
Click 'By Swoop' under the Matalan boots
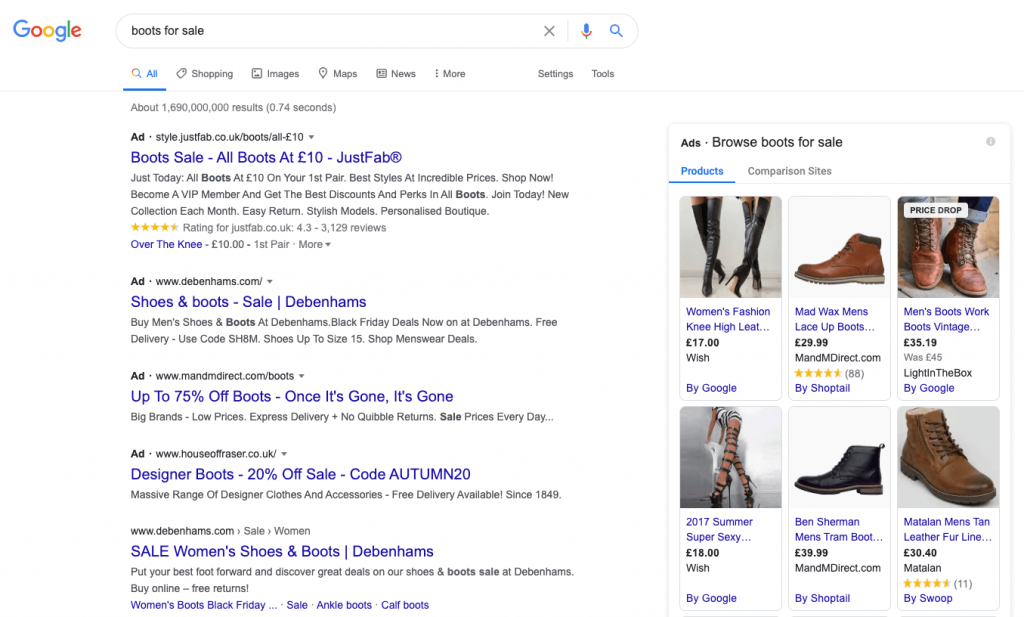927,598
